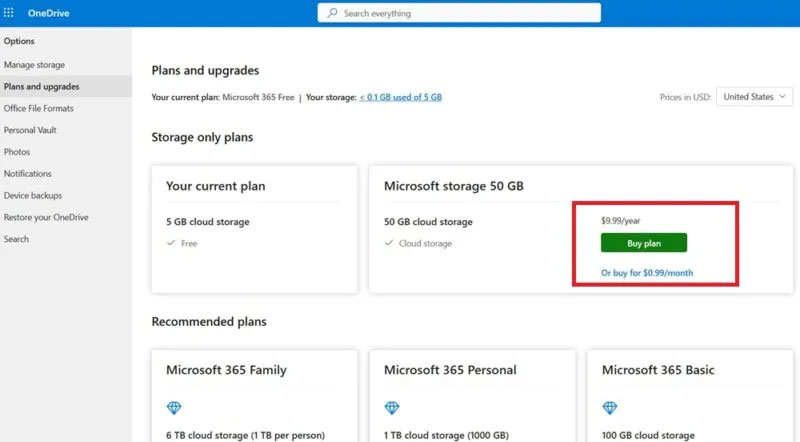Open Notifications settings
Image resolution: width=800 pixels, height=442 pixels.
coord(28,173)
